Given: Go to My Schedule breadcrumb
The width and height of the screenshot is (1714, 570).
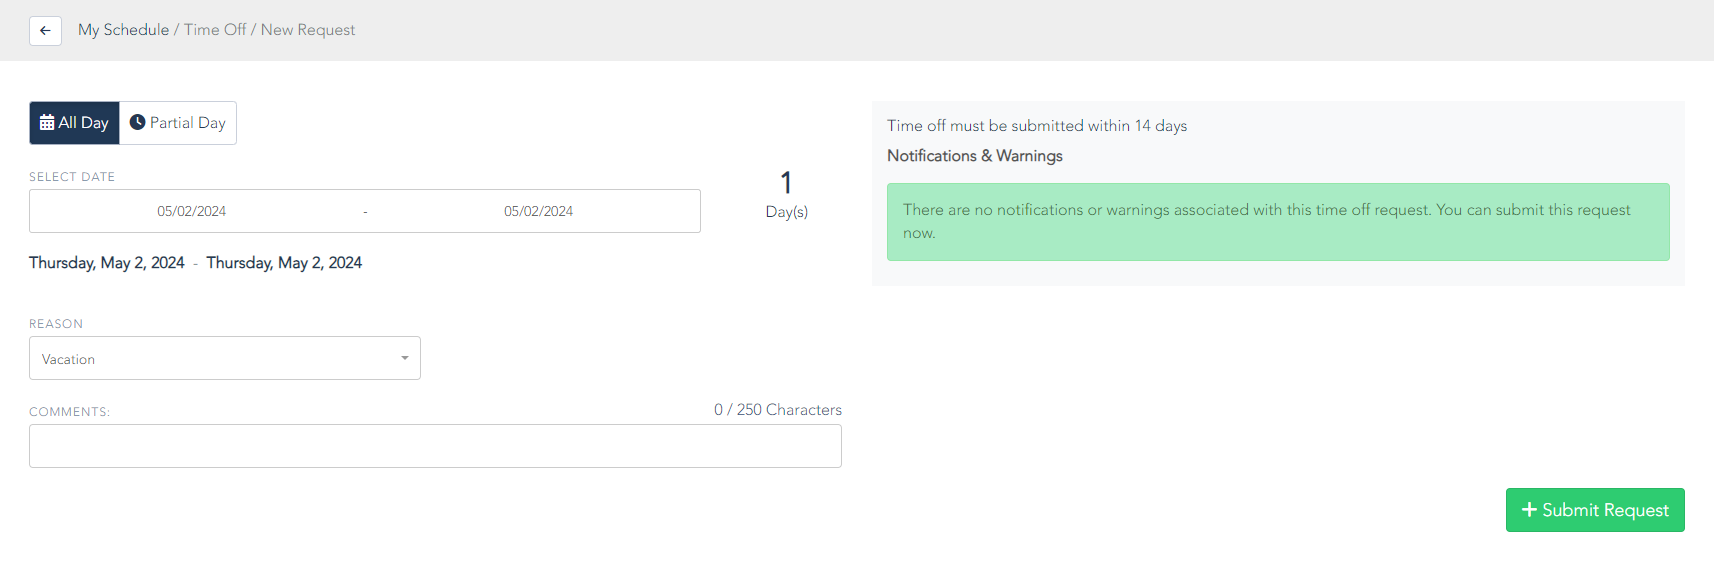Looking at the screenshot, I should (x=124, y=30).
